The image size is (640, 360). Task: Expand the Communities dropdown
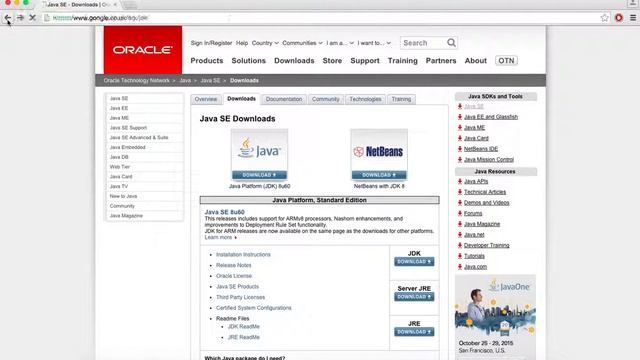302,43
